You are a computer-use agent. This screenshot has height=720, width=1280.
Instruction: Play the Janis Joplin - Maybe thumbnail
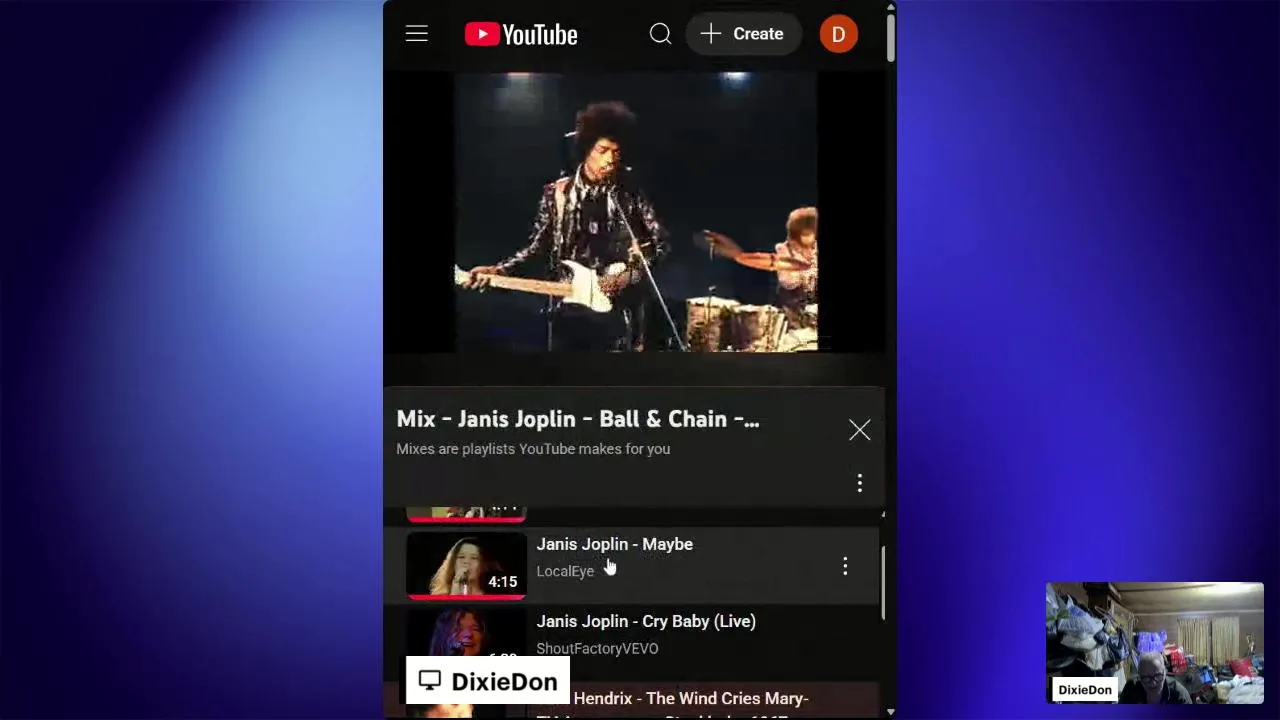point(466,566)
